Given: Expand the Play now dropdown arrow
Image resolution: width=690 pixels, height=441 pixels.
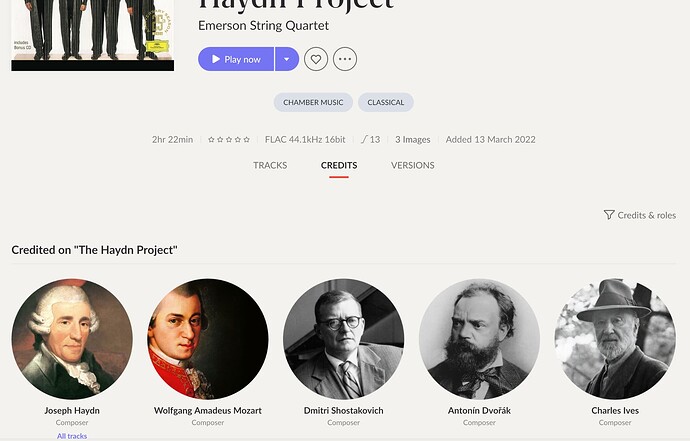Looking at the screenshot, I should (x=287, y=59).
